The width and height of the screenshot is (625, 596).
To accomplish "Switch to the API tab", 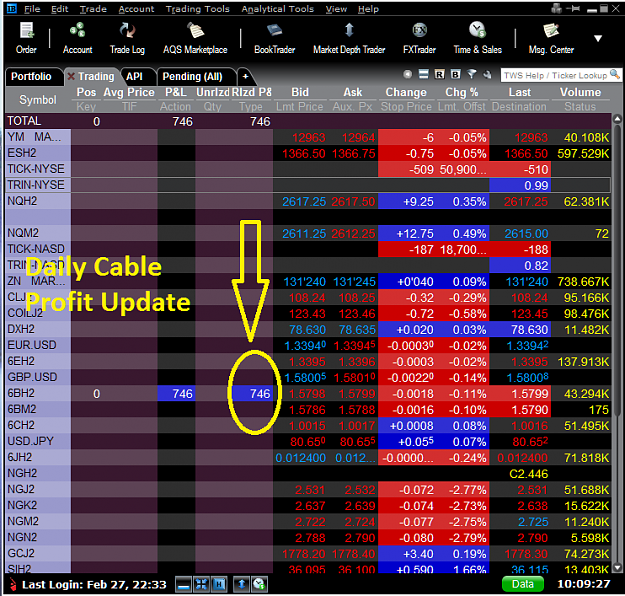I will click(x=134, y=76).
